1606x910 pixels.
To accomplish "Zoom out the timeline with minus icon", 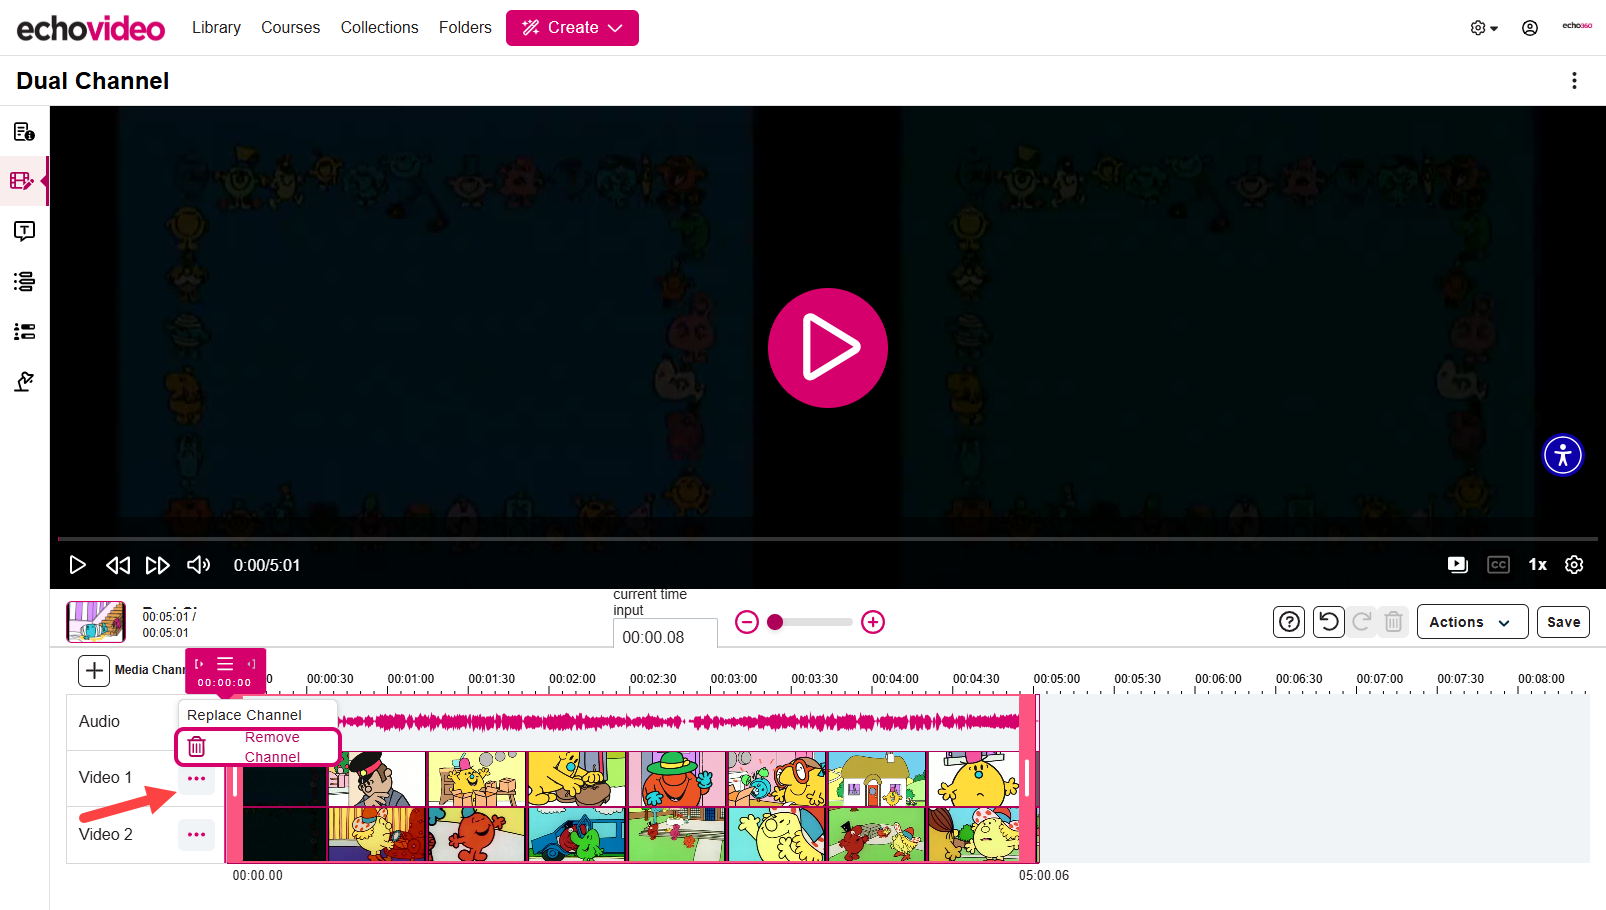I will 747,622.
